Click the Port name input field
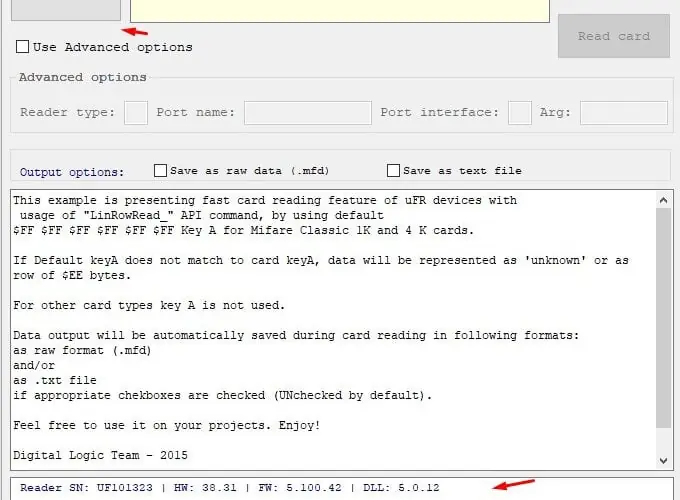The image size is (680, 500). point(307,113)
